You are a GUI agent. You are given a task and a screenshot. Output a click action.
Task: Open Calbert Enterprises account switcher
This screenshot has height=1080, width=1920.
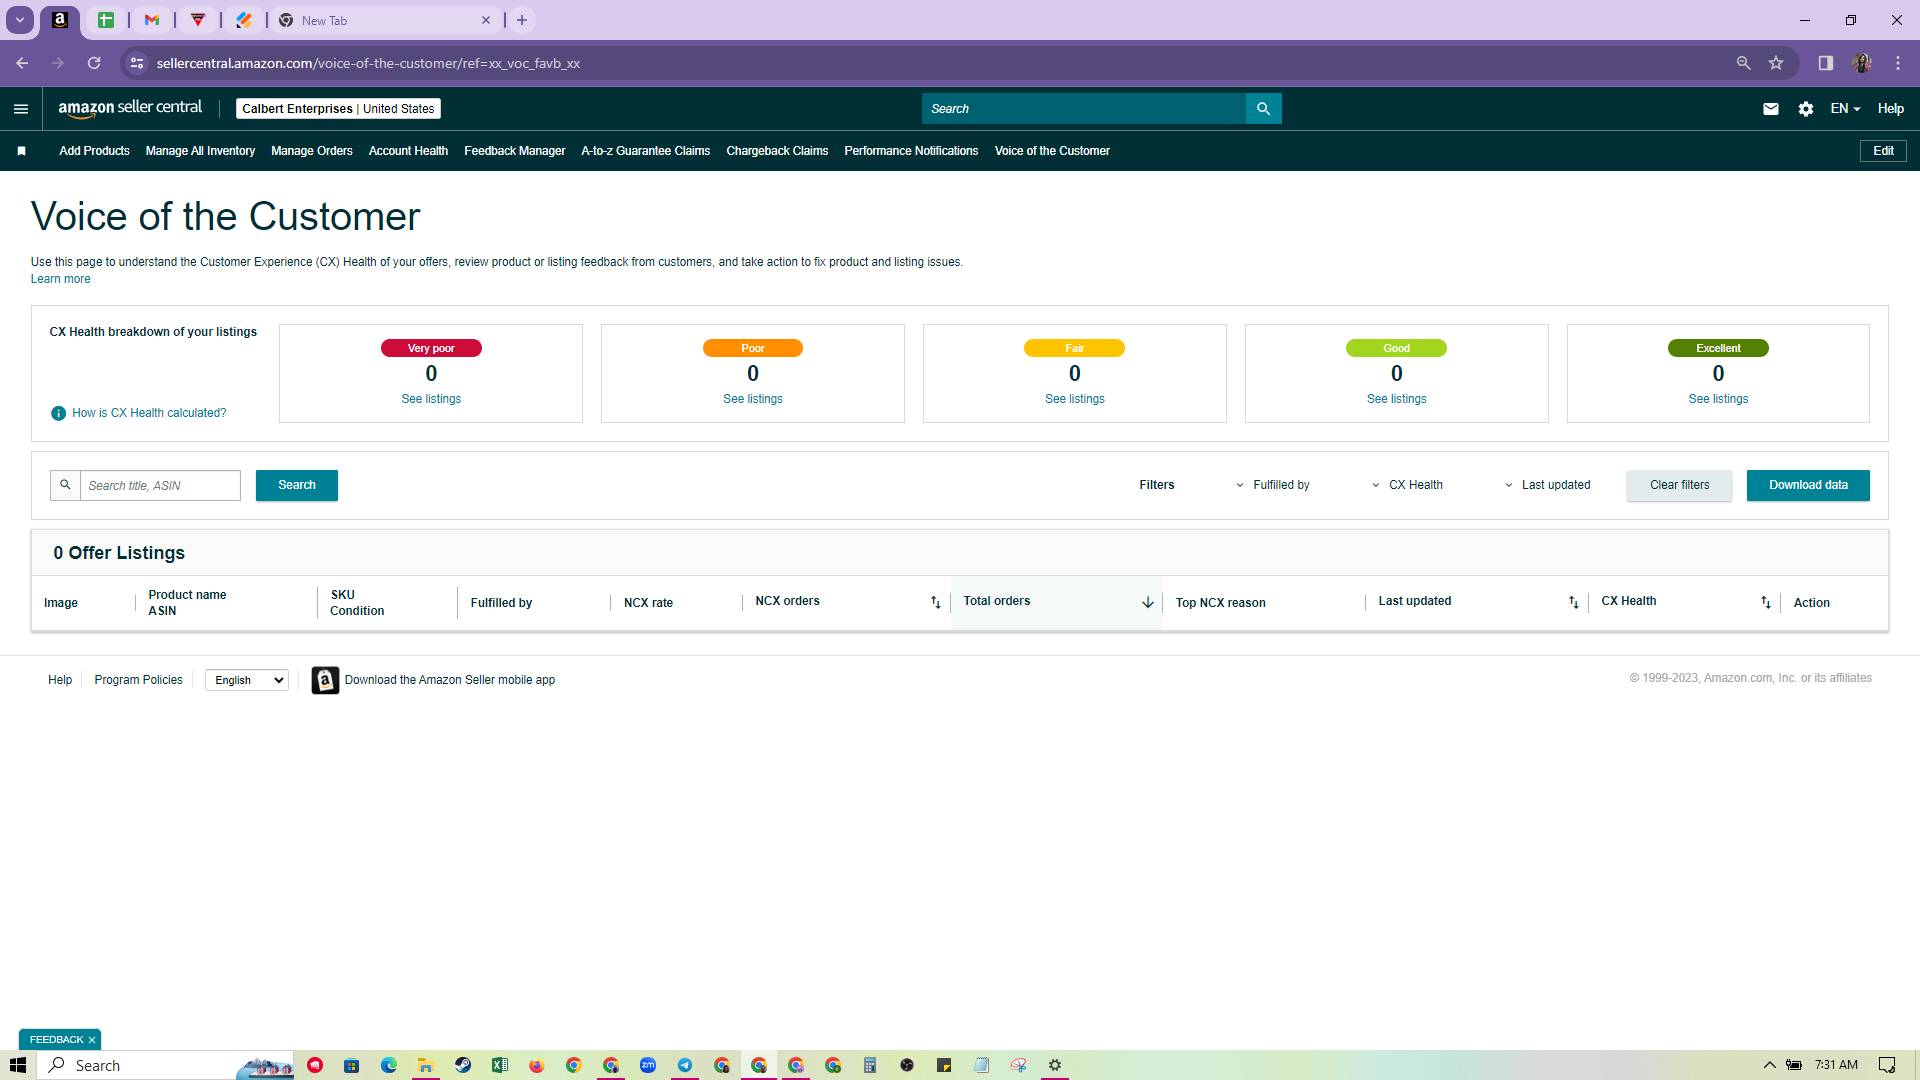point(338,109)
